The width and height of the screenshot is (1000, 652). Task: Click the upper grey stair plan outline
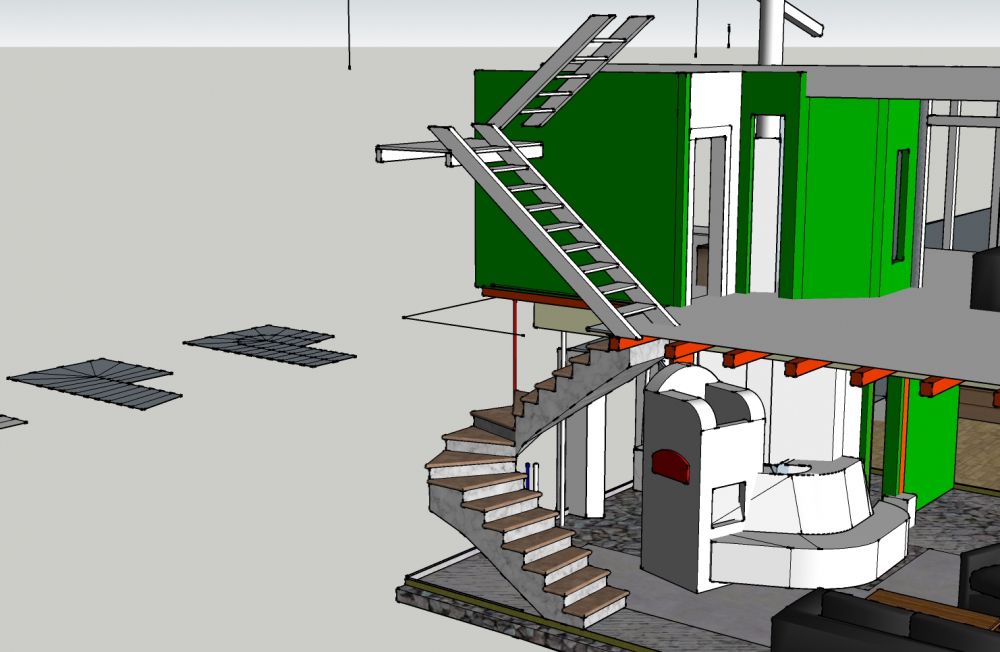tap(268, 343)
